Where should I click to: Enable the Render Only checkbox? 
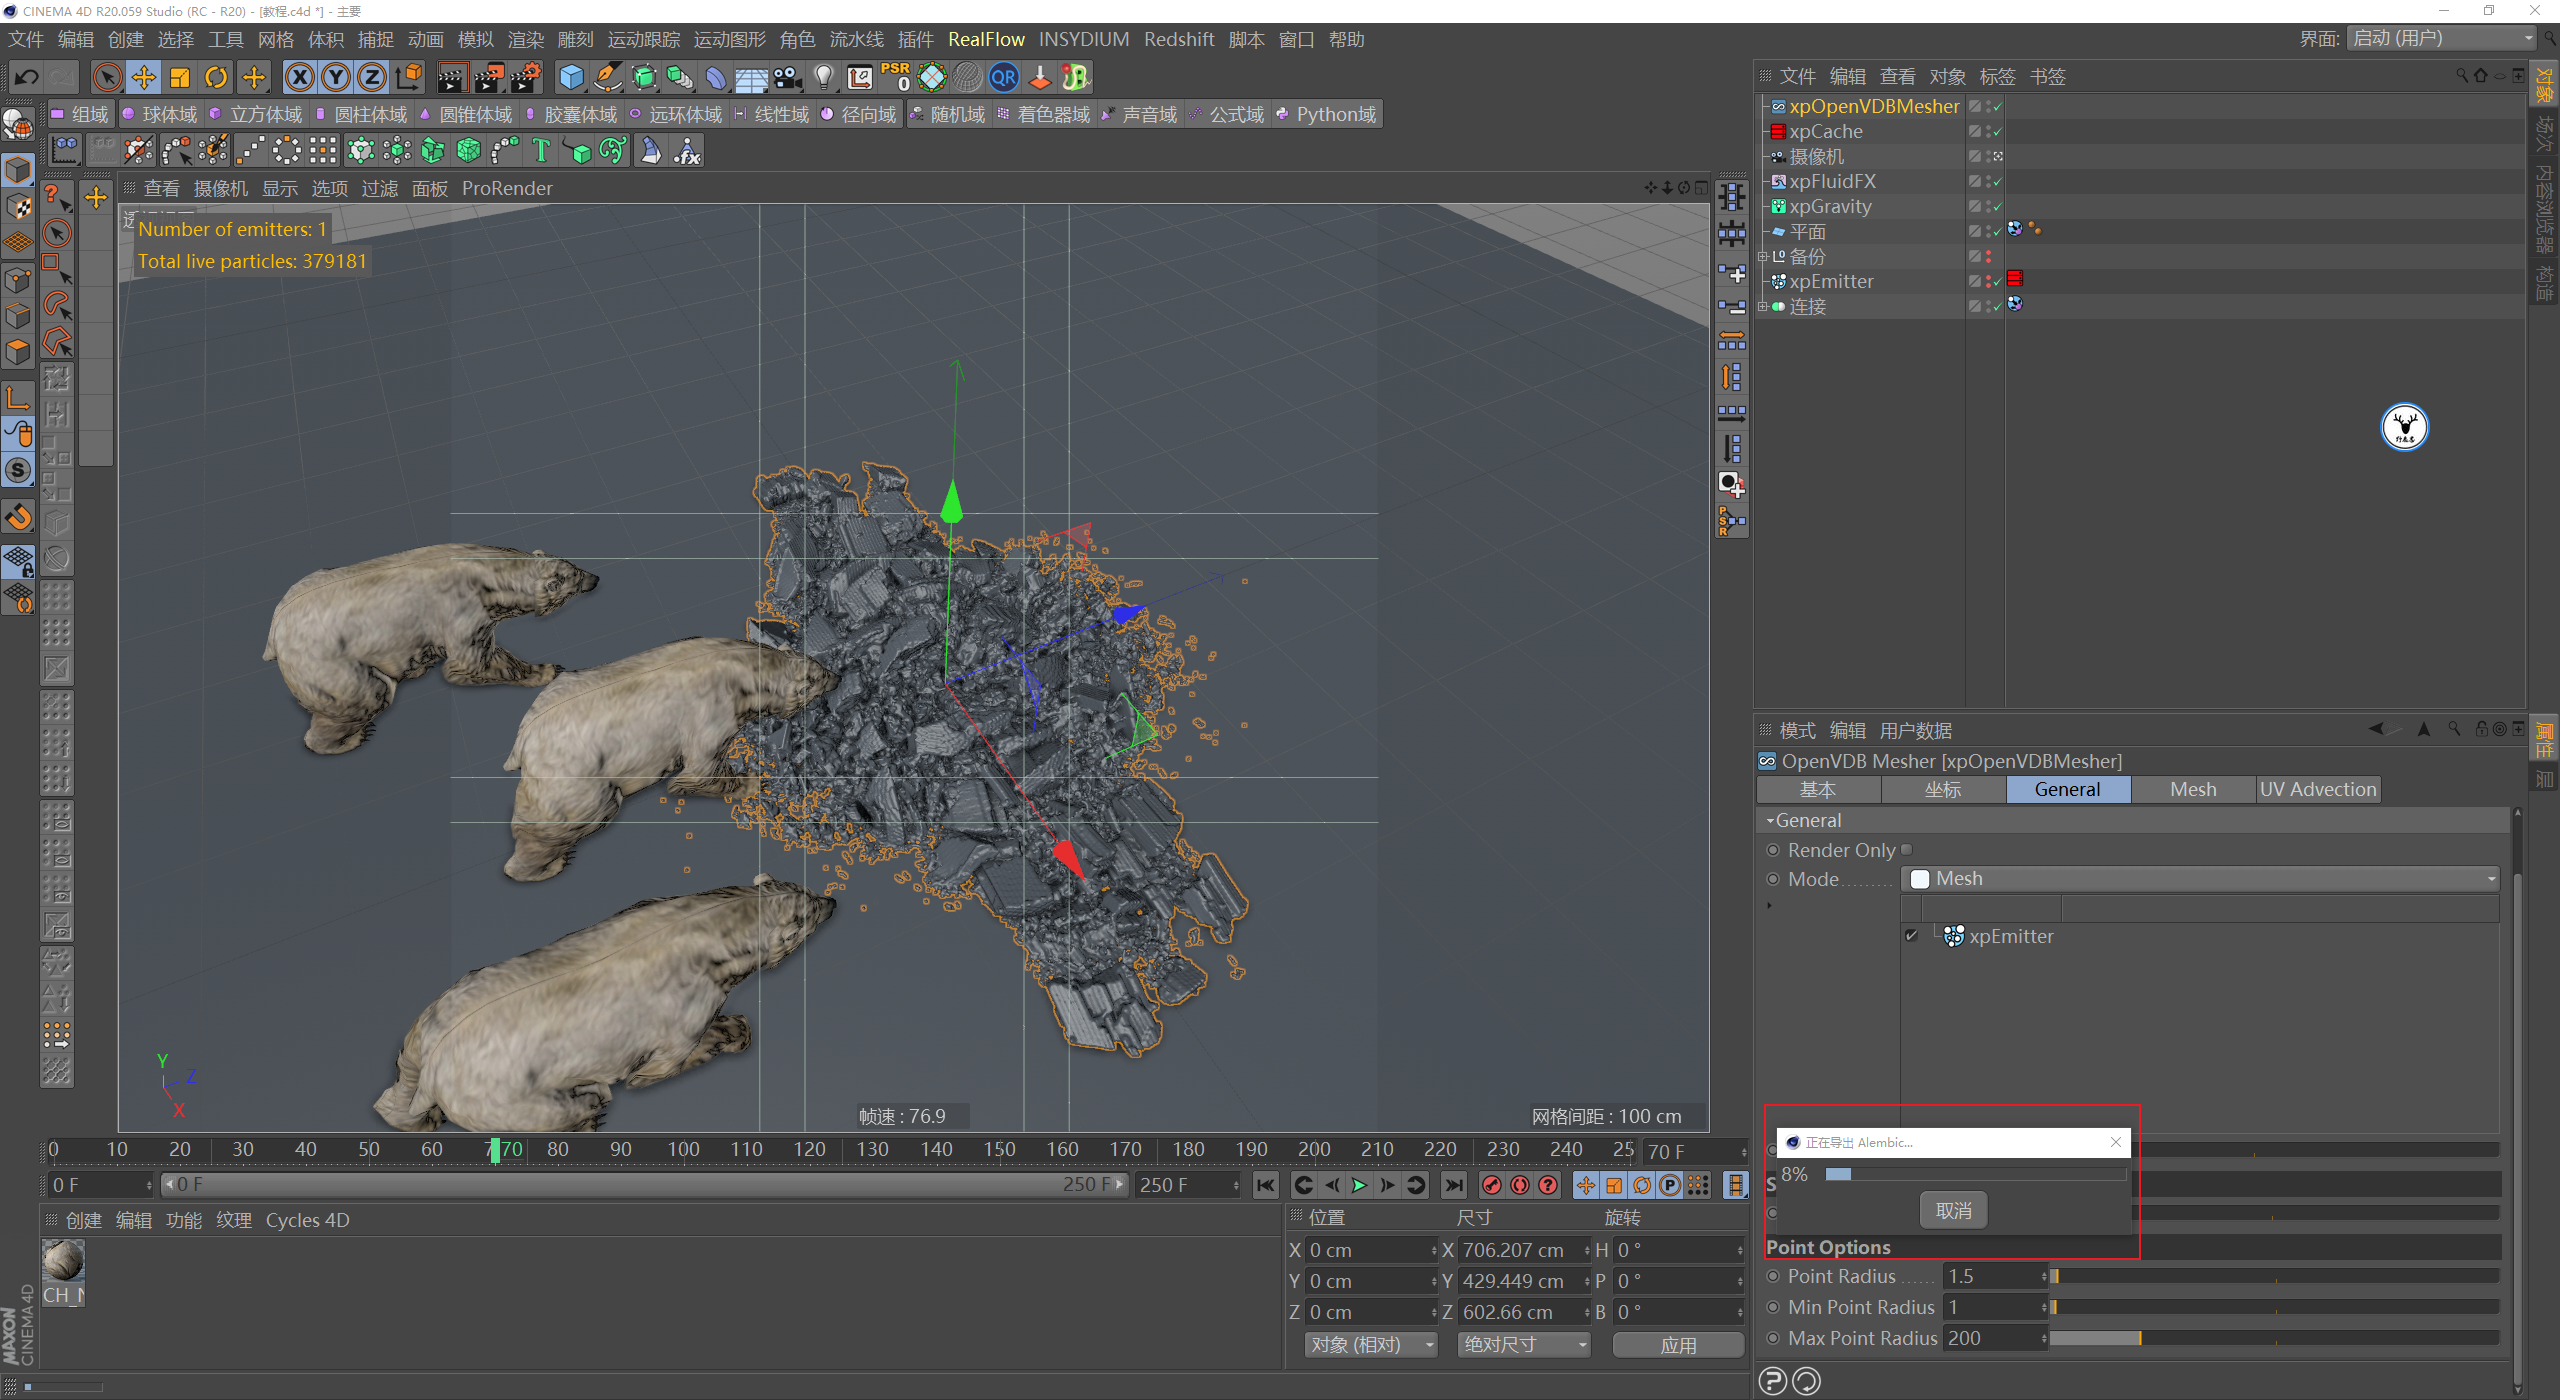[x=1906, y=850]
